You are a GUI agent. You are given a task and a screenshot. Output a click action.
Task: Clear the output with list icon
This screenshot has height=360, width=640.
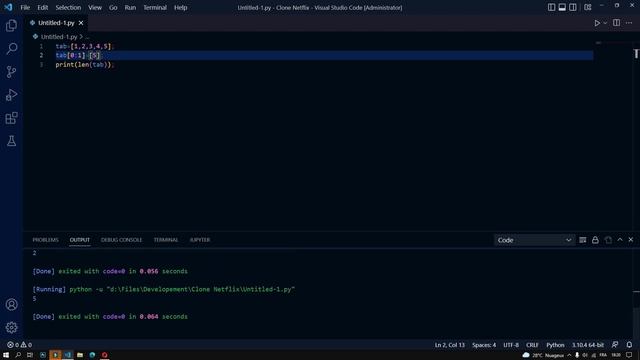coord(582,240)
